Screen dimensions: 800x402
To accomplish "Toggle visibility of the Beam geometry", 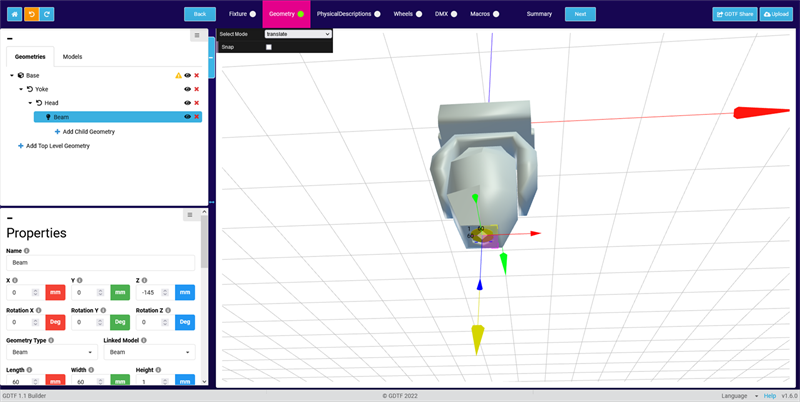I will (x=187, y=117).
